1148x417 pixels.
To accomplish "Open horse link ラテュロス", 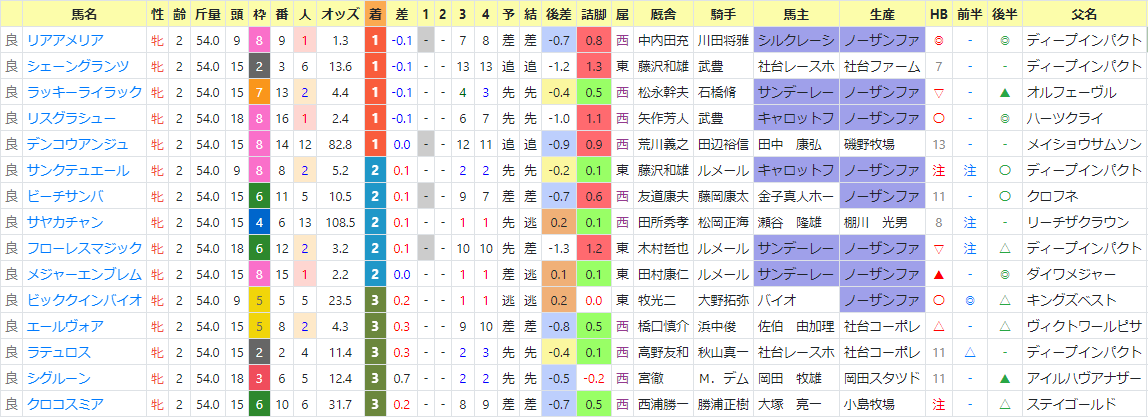I will pos(59,352).
